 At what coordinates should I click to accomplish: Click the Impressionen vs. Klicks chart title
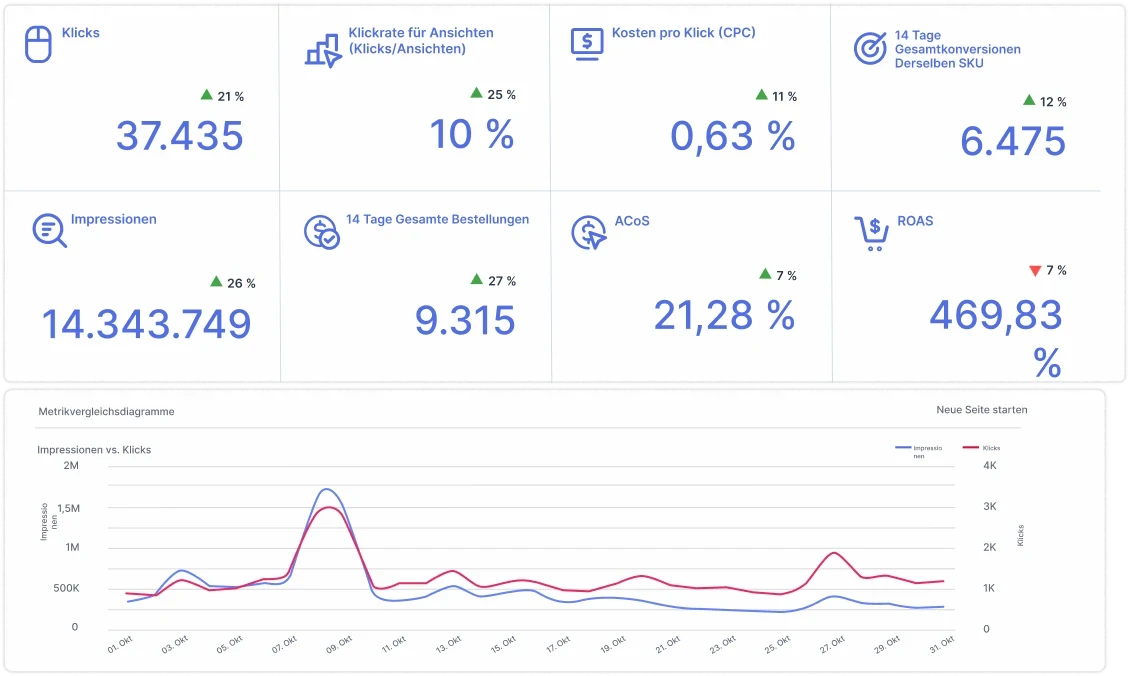point(94,450)
